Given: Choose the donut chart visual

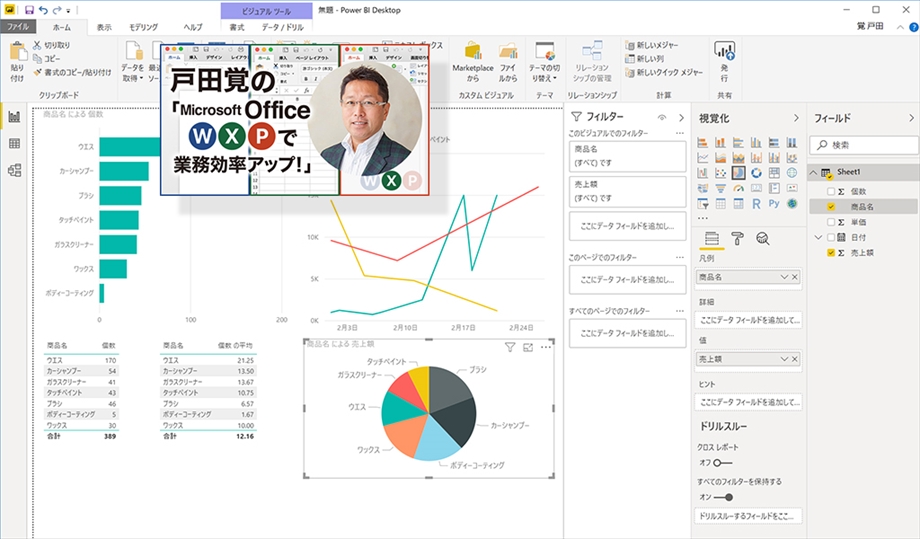Looking at the screenshot, I should (756, 173).
